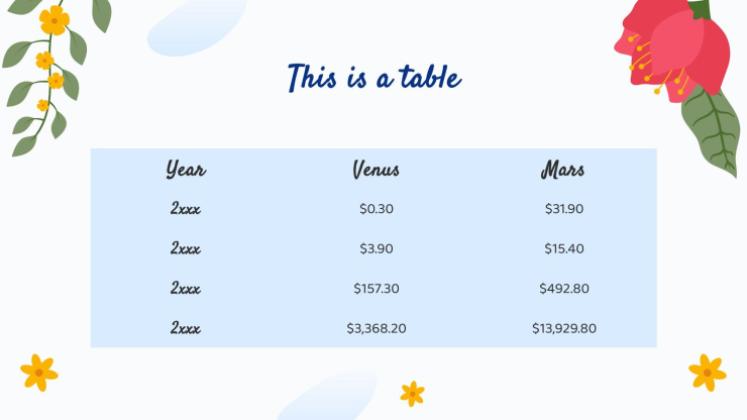Click the $0.30 Venus cell
This screenshot has height=420, width=747.
376,209
